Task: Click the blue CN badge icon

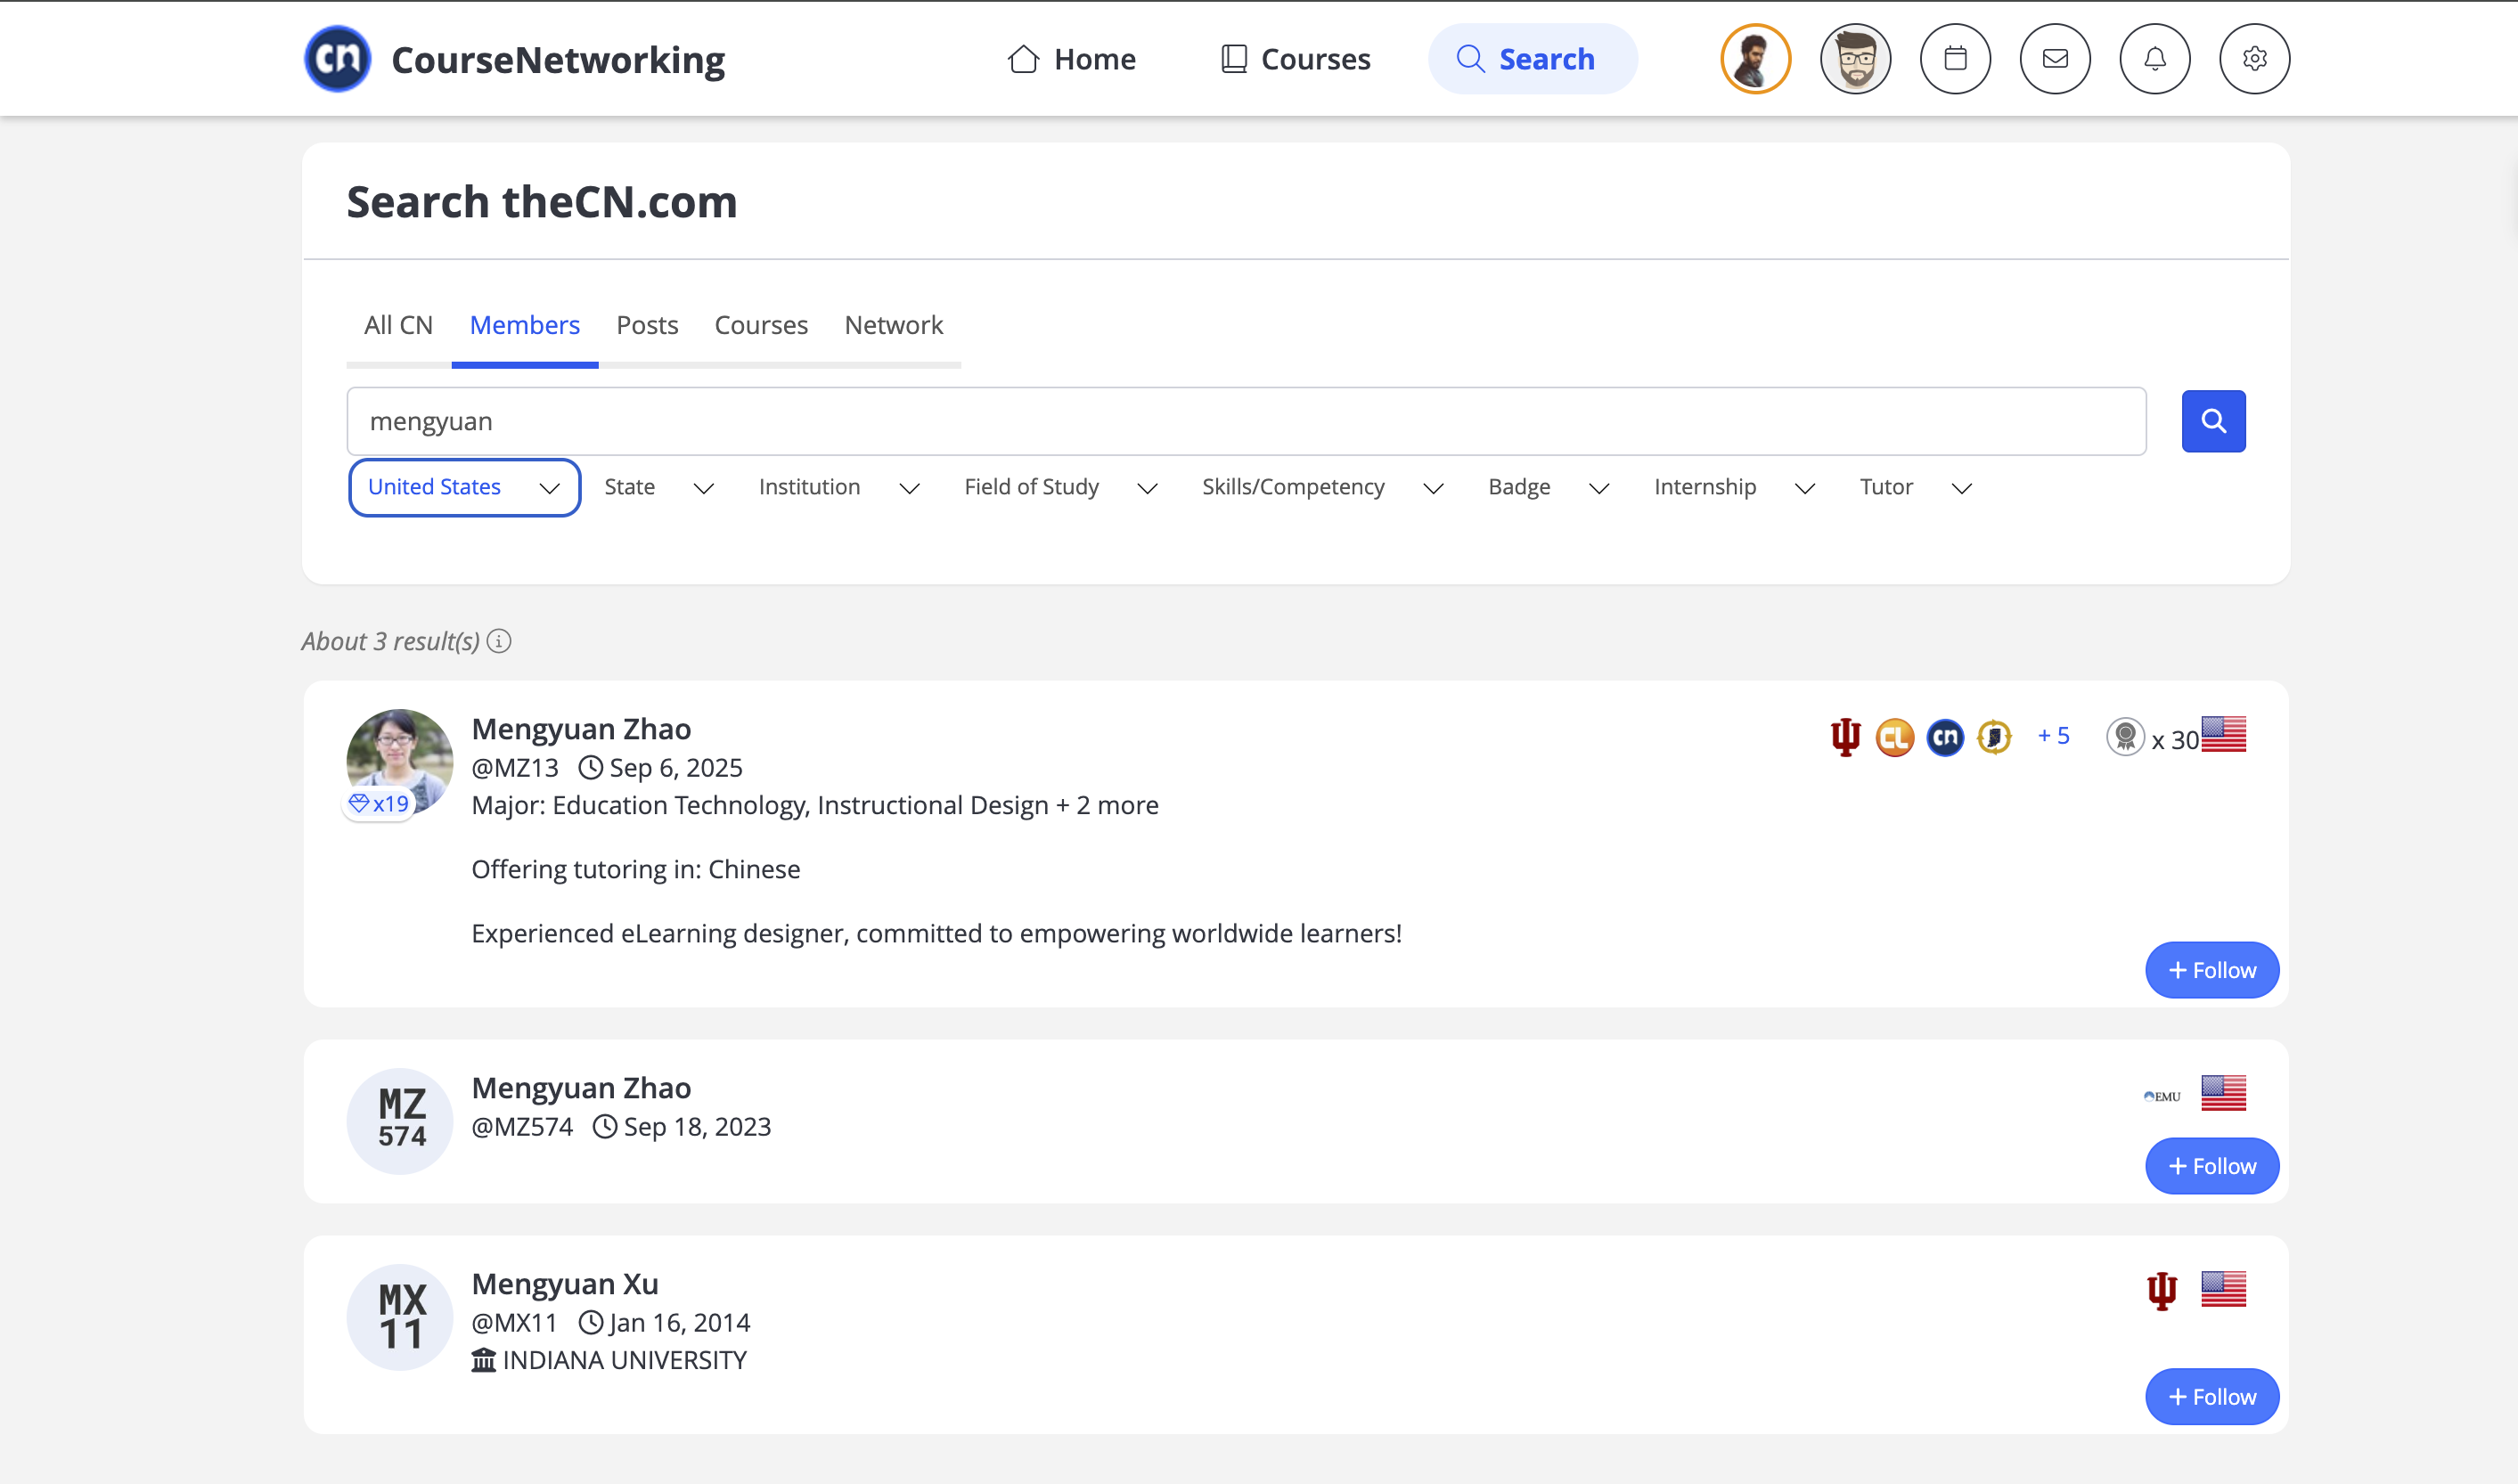Action: [1945, 738]
